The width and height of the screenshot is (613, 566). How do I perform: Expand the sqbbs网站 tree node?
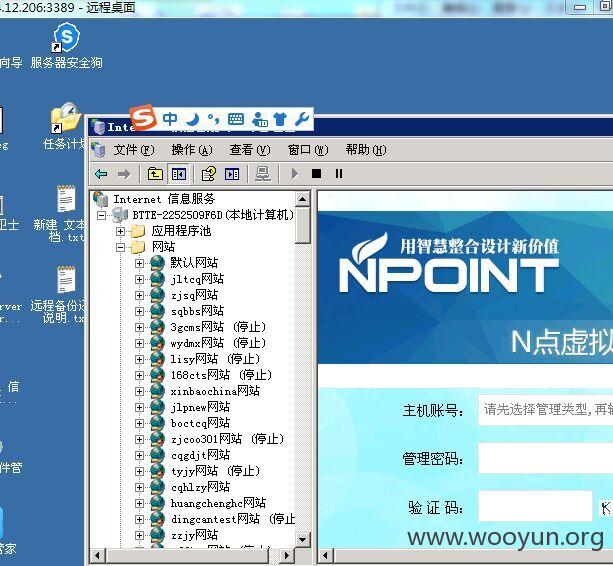click(x=139, y=311)
